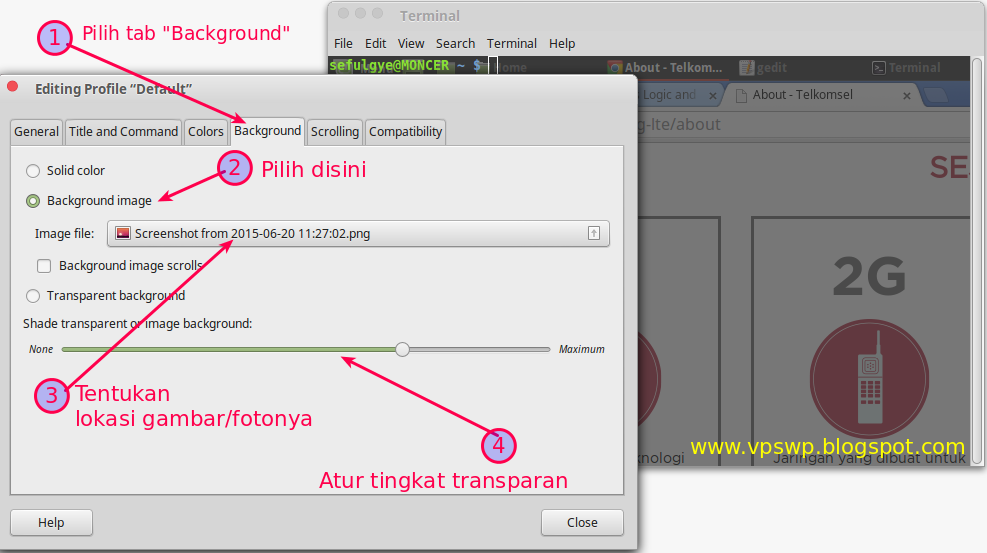The height and width of the screenshot is (553, 987).
Task: Open the Image file chooser button
Action: click(358, 233)
